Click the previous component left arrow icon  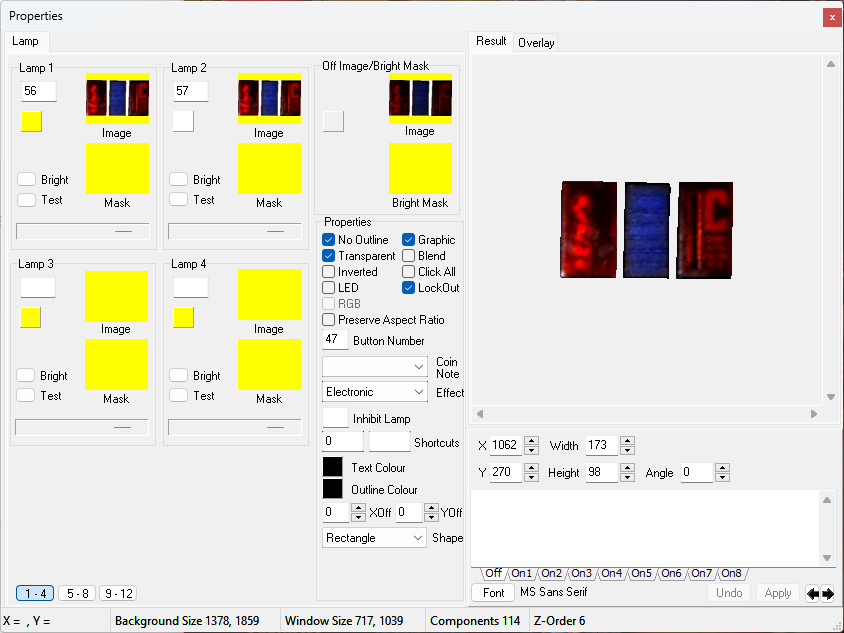[x=813, y=594]
